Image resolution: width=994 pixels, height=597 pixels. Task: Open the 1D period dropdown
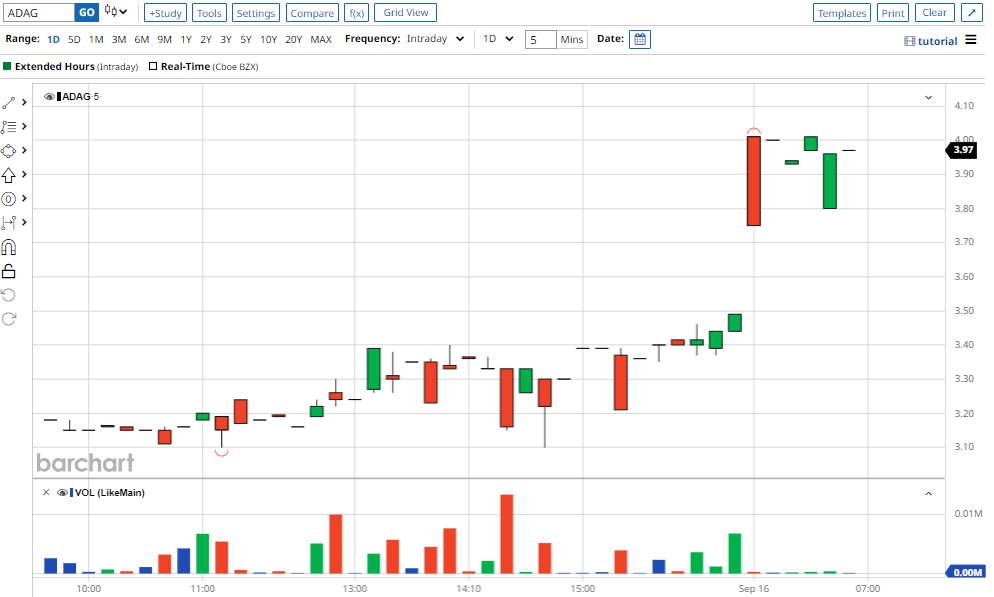click(498, 39)
